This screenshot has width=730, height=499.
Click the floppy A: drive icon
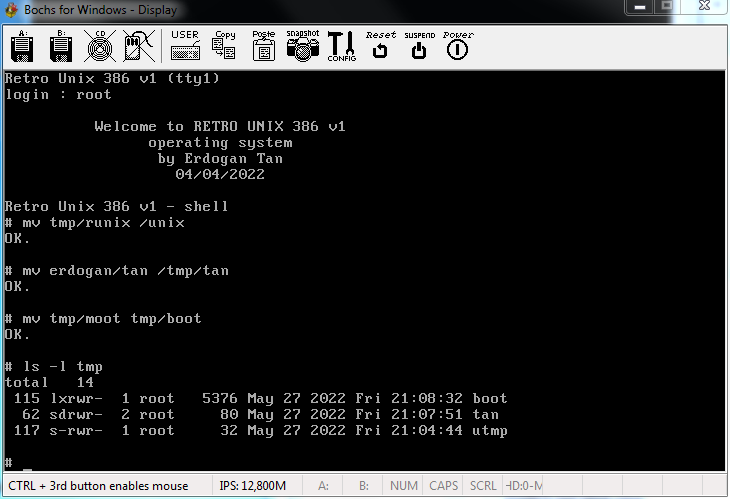(22, 47)
